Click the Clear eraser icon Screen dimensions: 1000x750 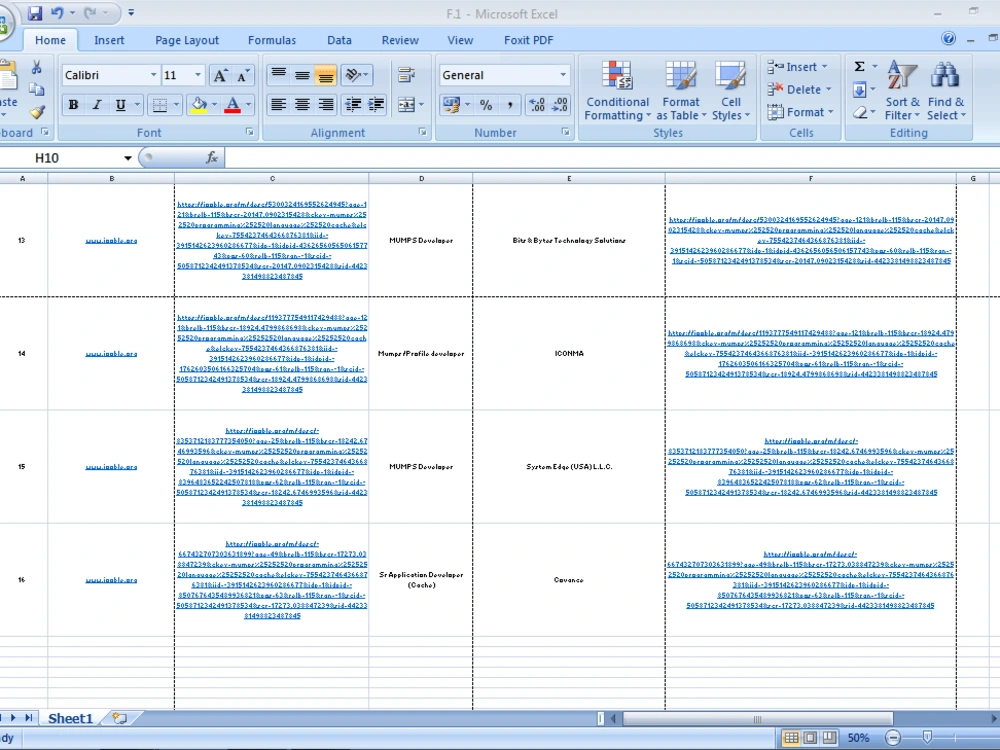coord(860,112)
